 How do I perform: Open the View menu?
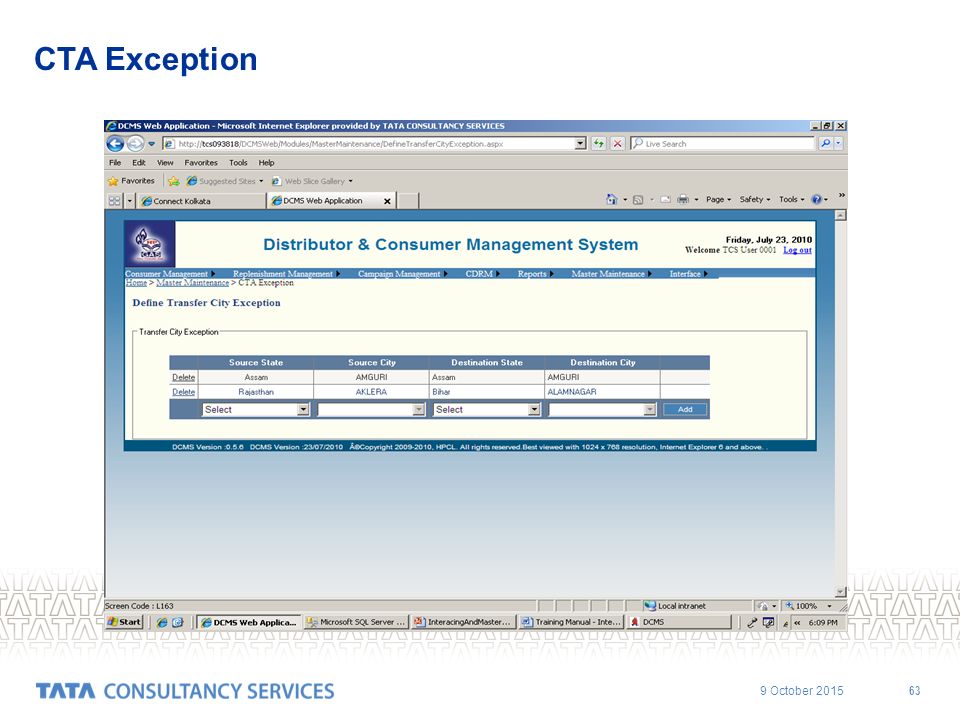click(x=165, y=163)
